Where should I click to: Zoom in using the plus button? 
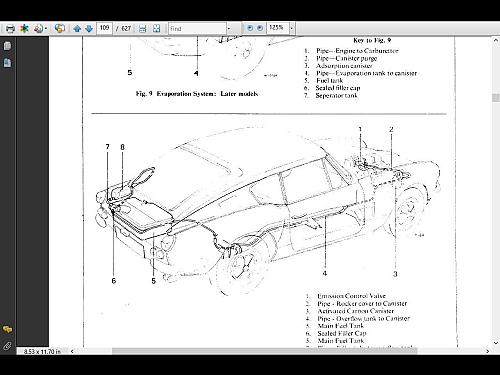(260, 28)
